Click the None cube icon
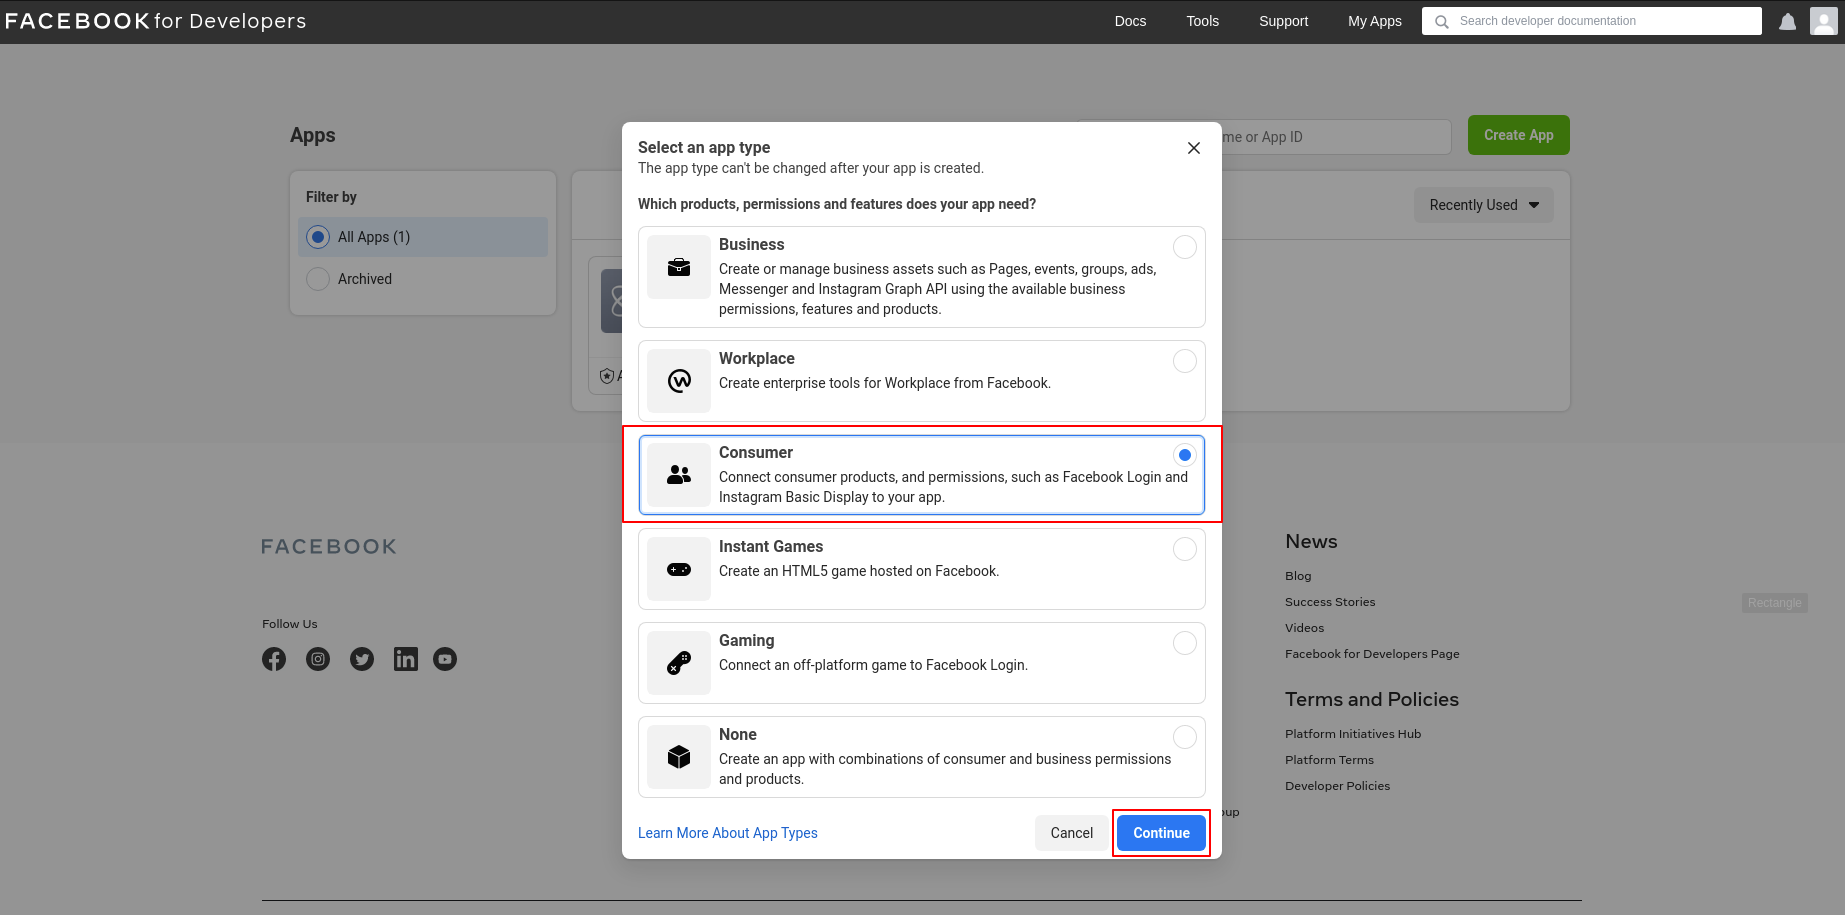Image resolution: width=1845 pixels, height=915 pixels. point(679,757)
